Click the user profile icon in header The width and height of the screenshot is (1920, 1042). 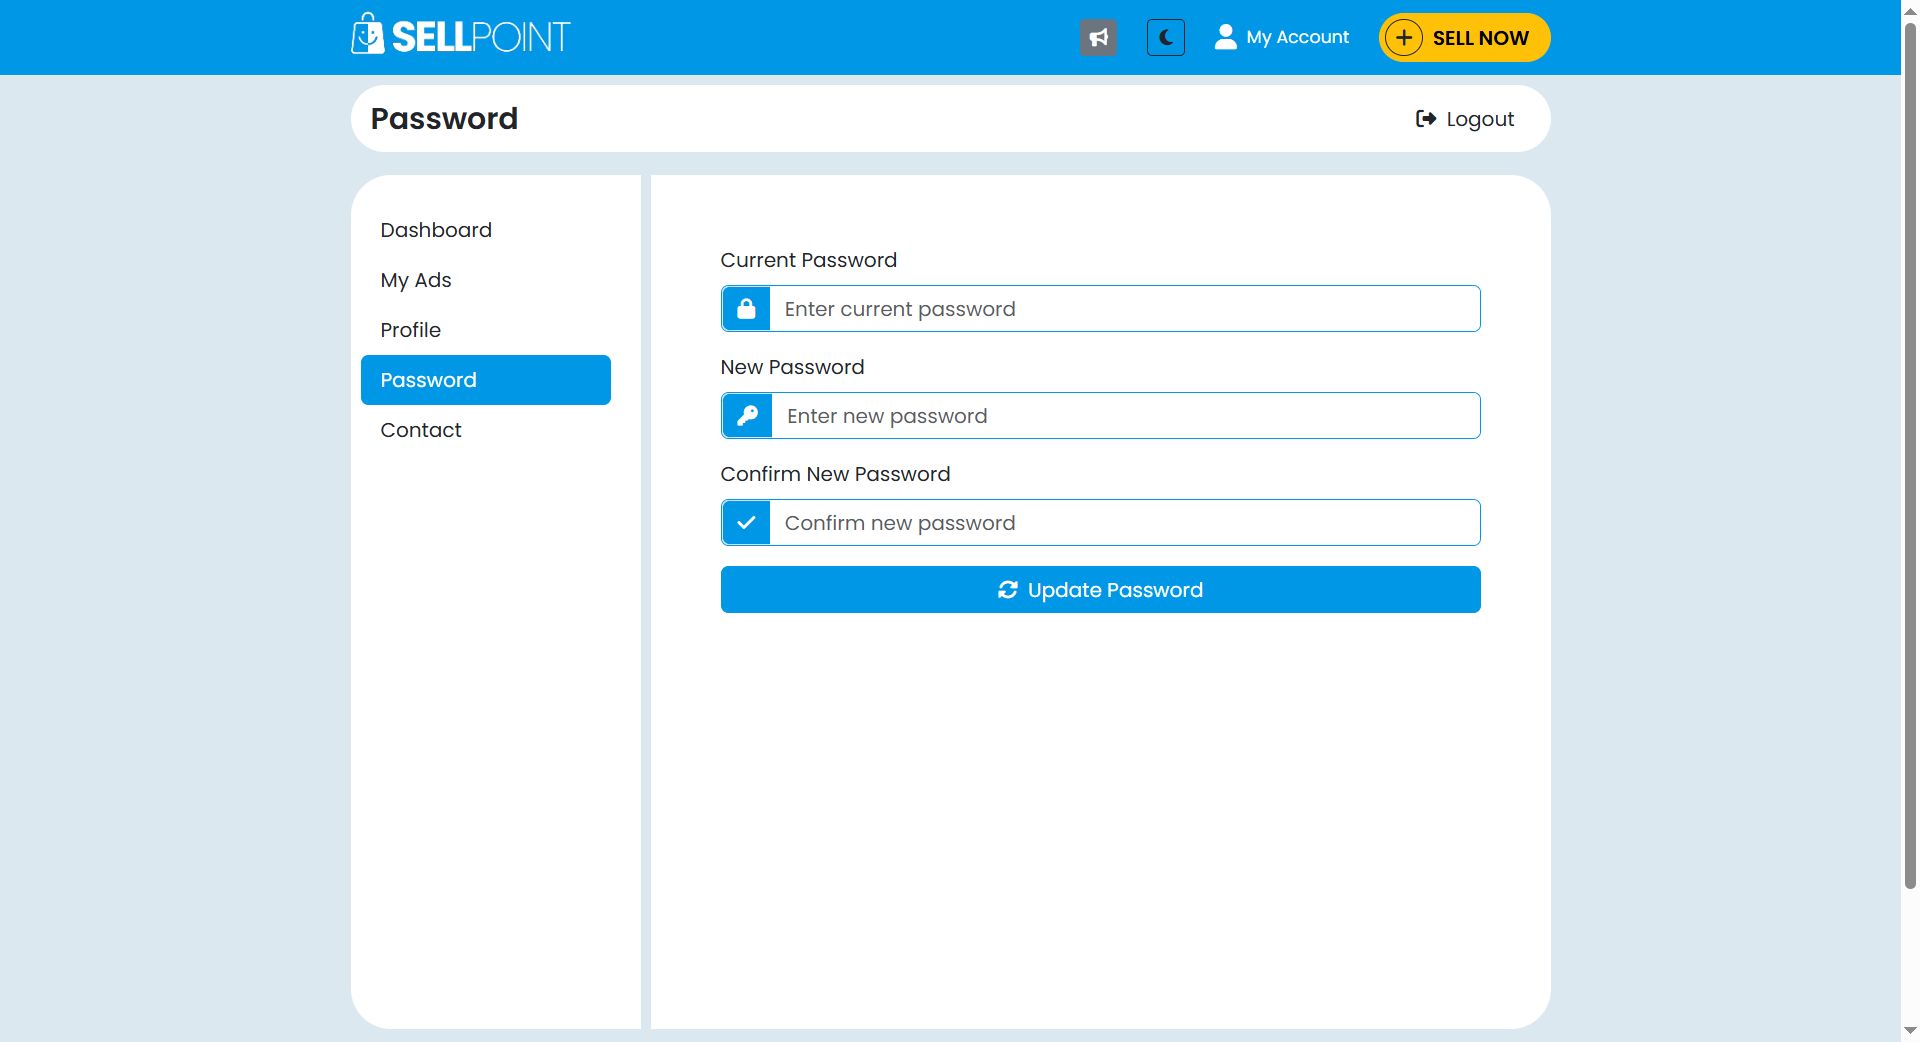[x=1225, y=37]
